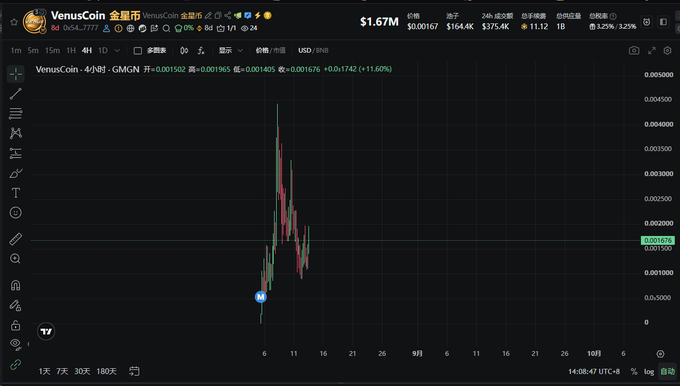Edit token name with pencil icon
Screen dimensions: 680x386
click(x=209, y=16)
